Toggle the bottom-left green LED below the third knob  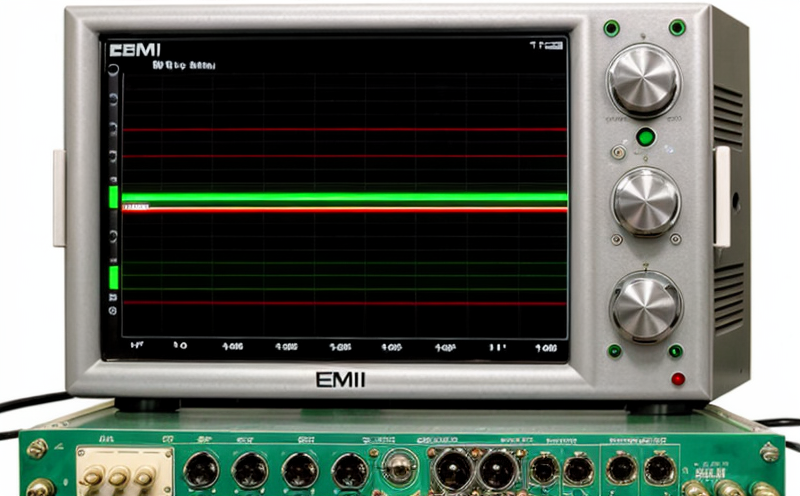point(614,351)
